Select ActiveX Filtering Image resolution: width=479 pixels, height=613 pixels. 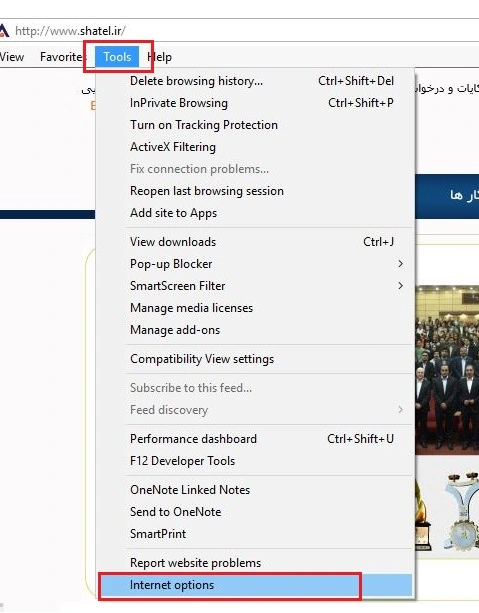click(255, 147)
